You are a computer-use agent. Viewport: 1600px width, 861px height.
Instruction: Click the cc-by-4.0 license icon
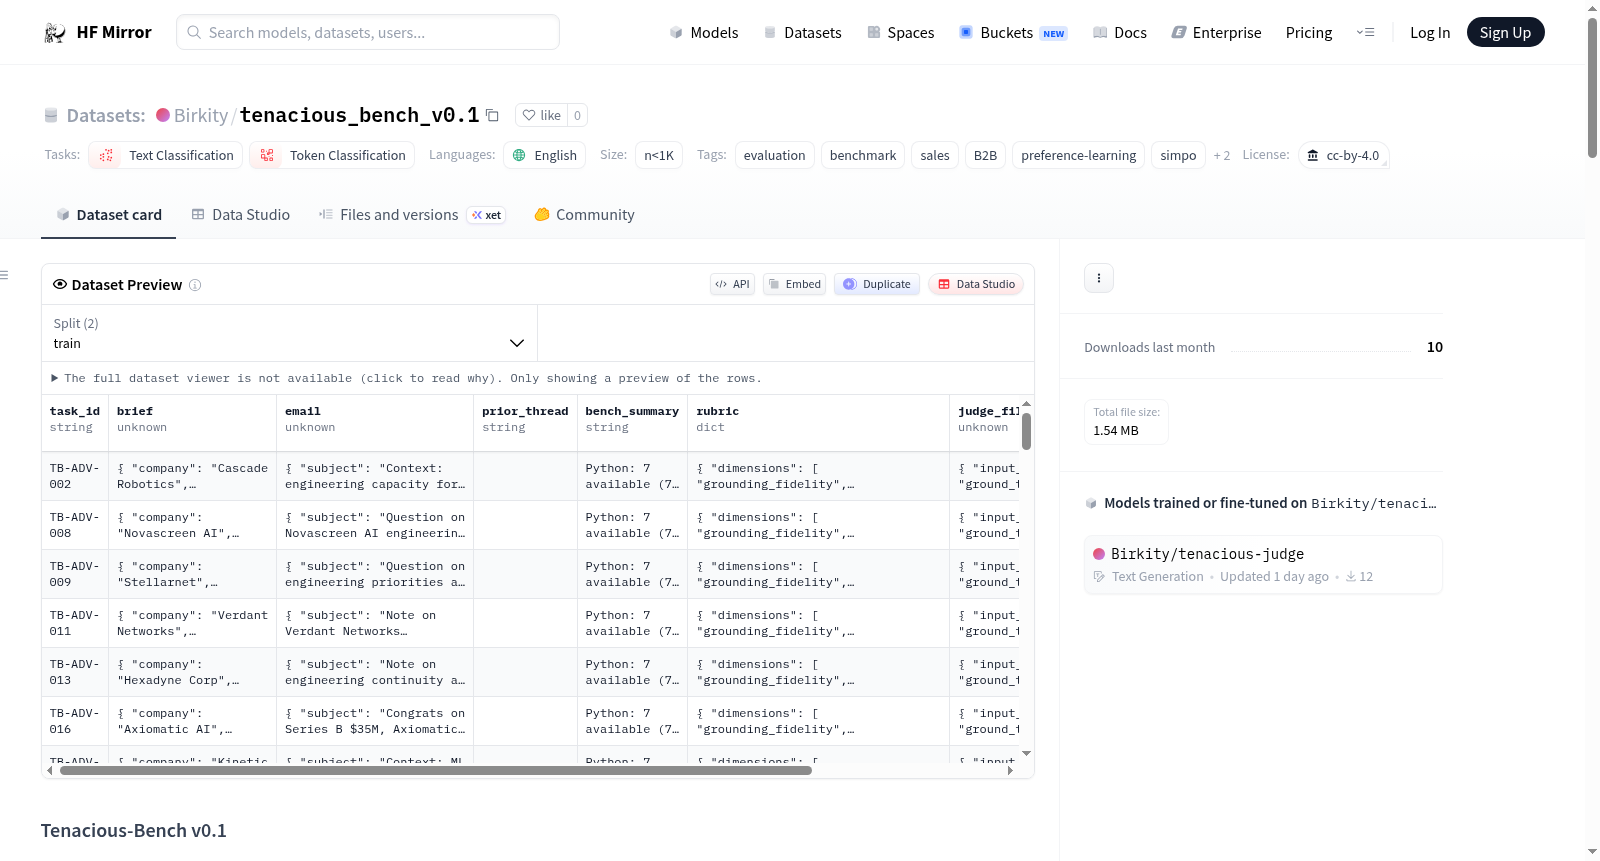pyautogui.click(x=1313, y=155)
